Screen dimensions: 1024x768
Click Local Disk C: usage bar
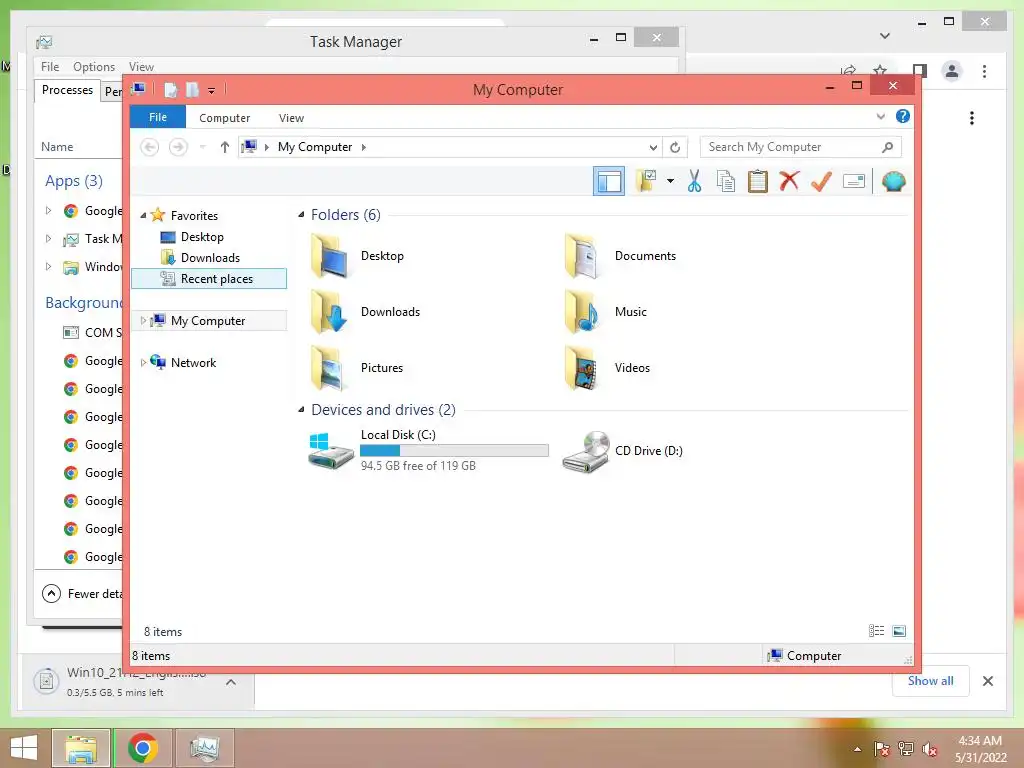[x=454, y=451]
